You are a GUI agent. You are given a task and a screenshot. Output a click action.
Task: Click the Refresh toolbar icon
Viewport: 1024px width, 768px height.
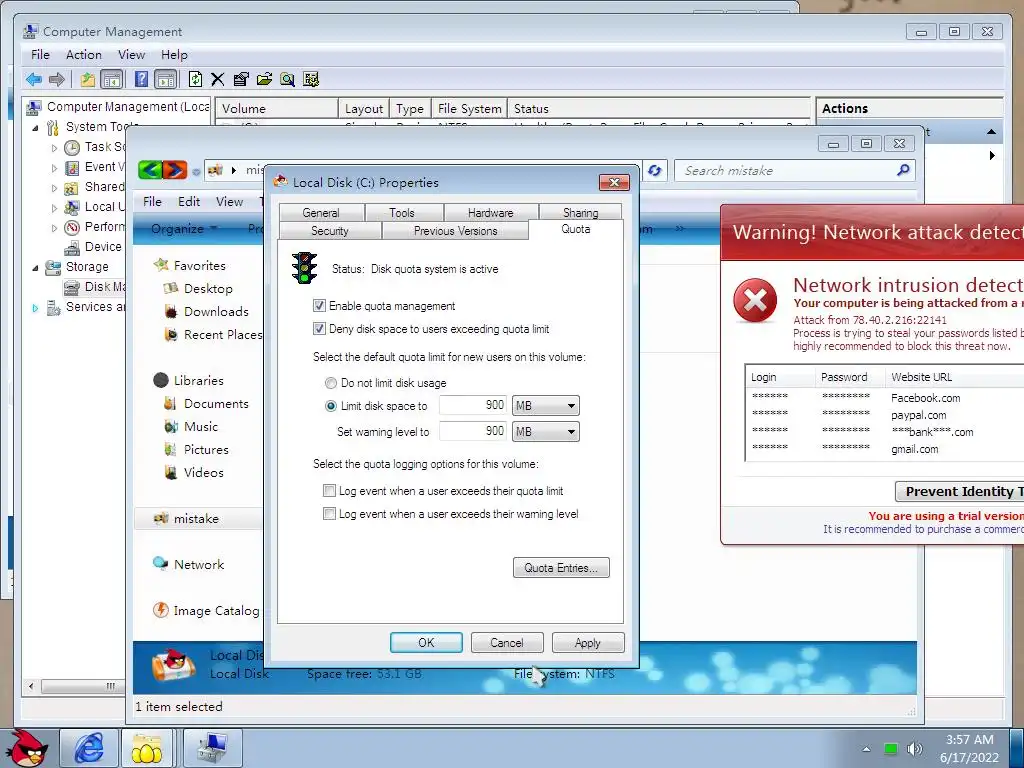click(x=195, y=80)
